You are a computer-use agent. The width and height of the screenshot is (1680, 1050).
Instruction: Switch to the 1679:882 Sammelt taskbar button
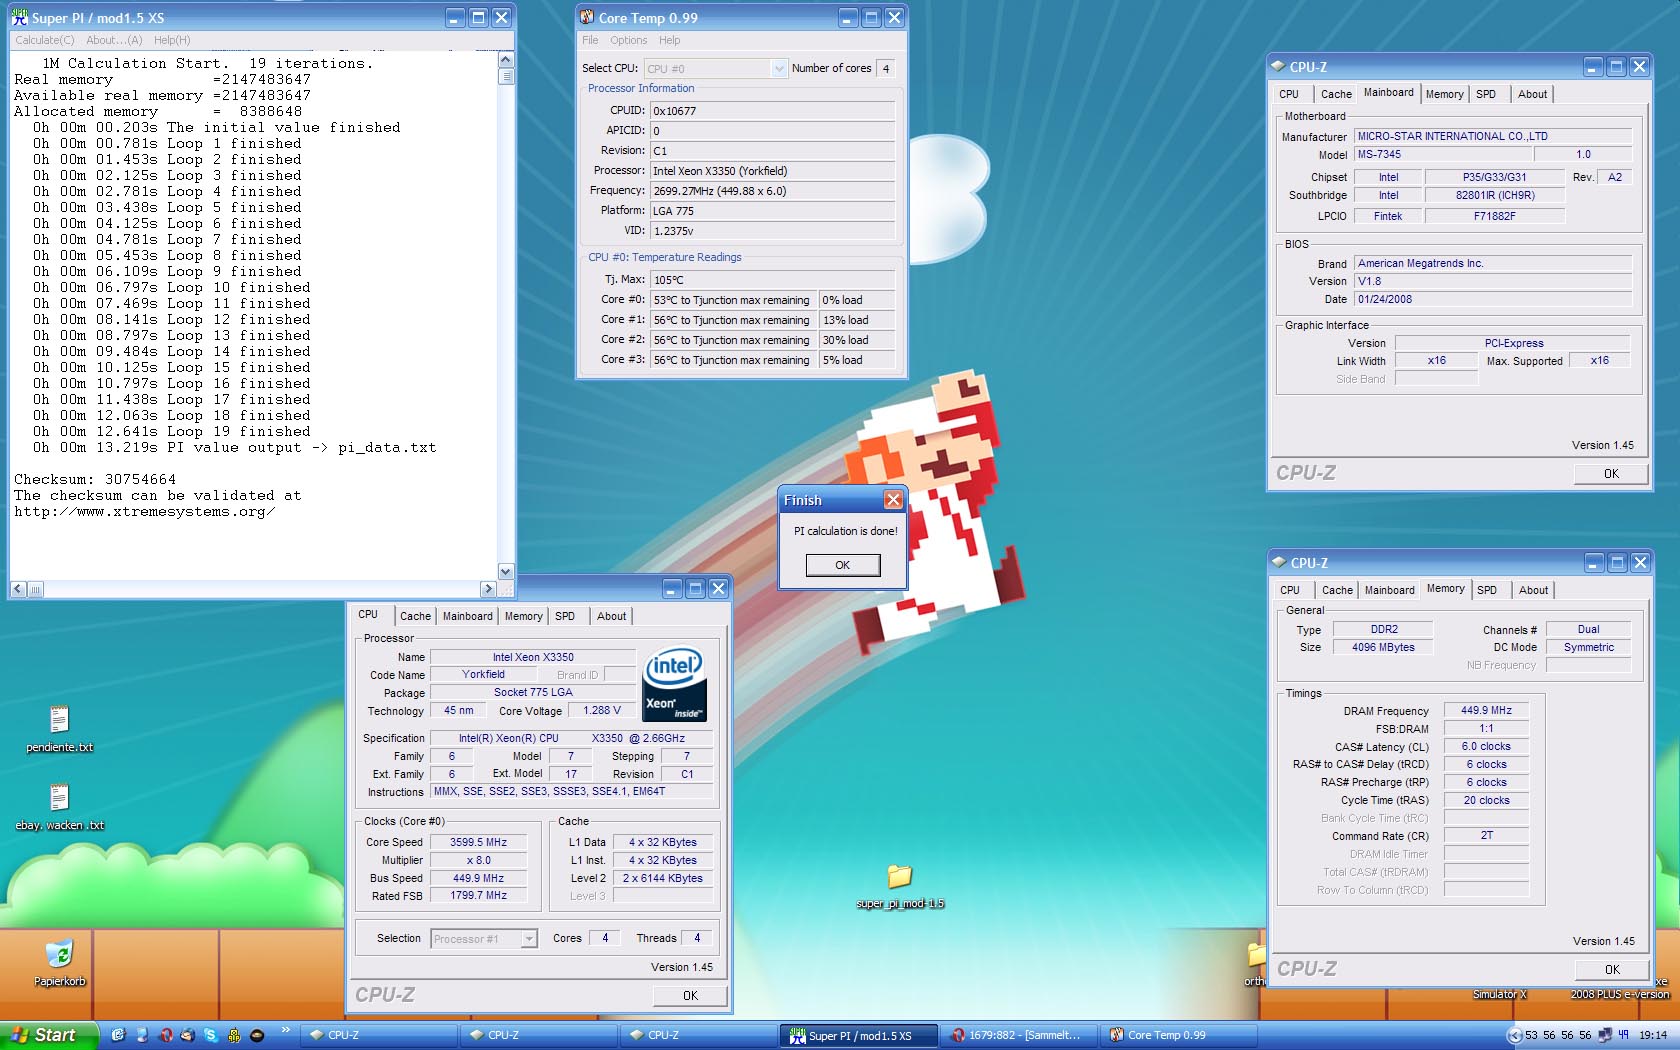tap(1019, 1035)
